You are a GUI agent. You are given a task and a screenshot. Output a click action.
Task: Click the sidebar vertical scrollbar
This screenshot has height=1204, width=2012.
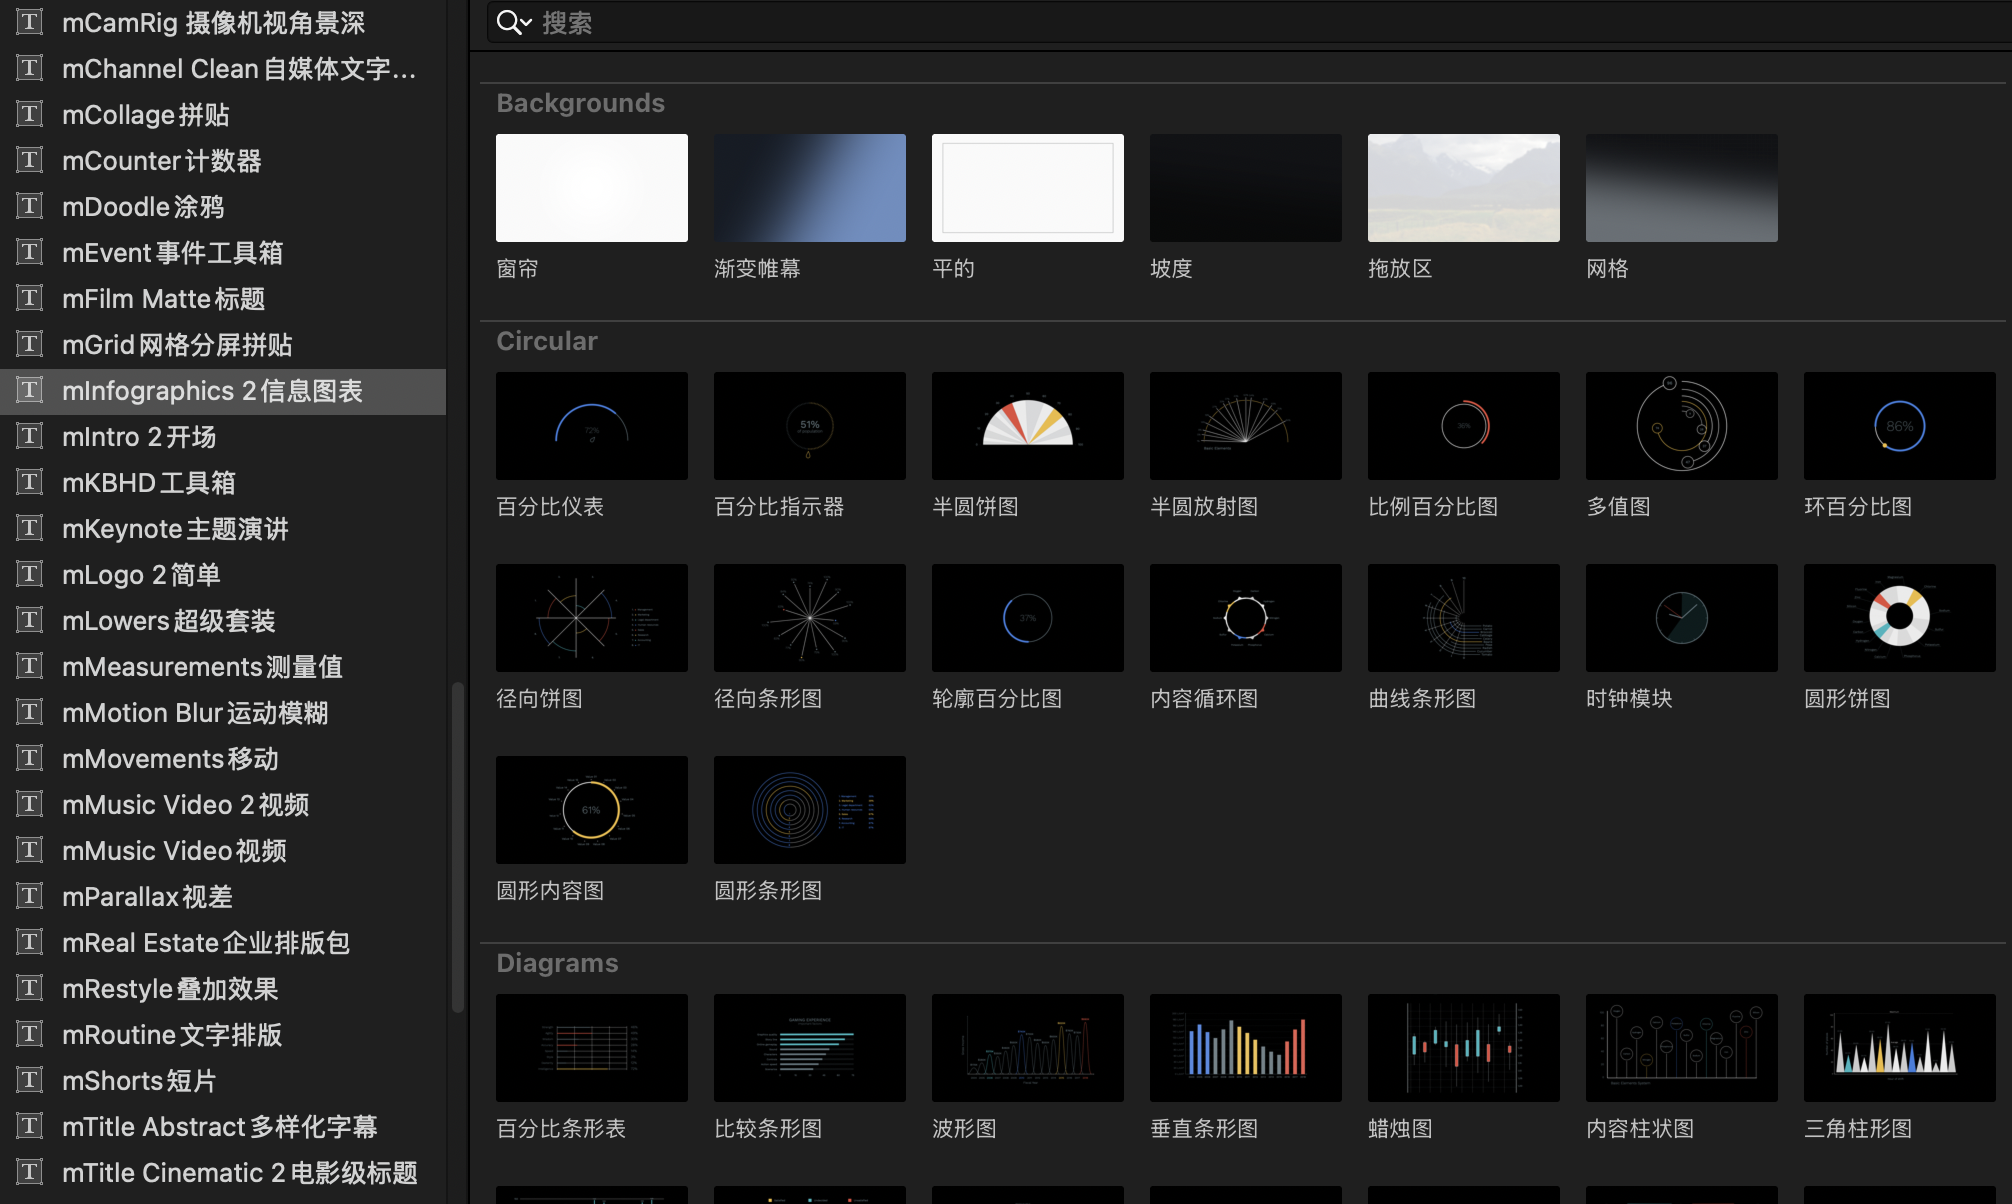[458, 847]
